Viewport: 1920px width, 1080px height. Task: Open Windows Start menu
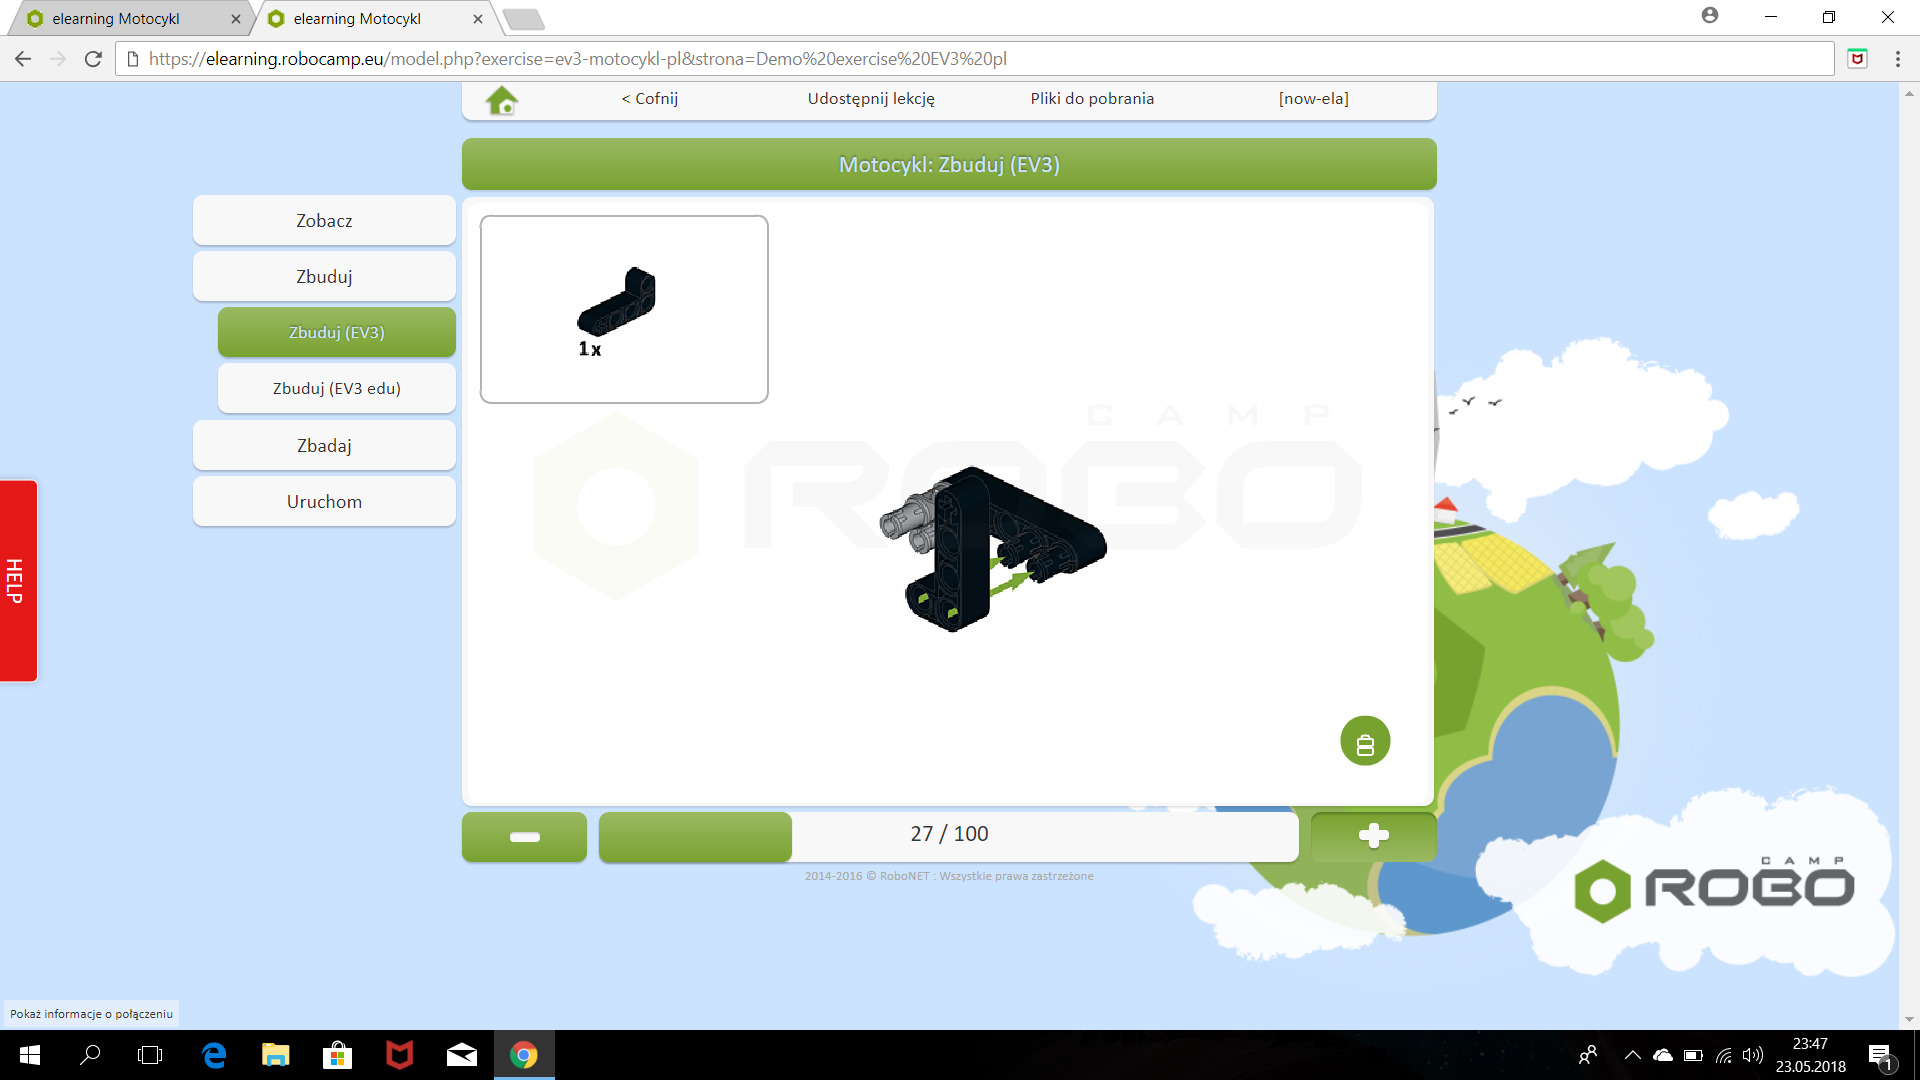pyautogui.click(x=30, y=1055)
